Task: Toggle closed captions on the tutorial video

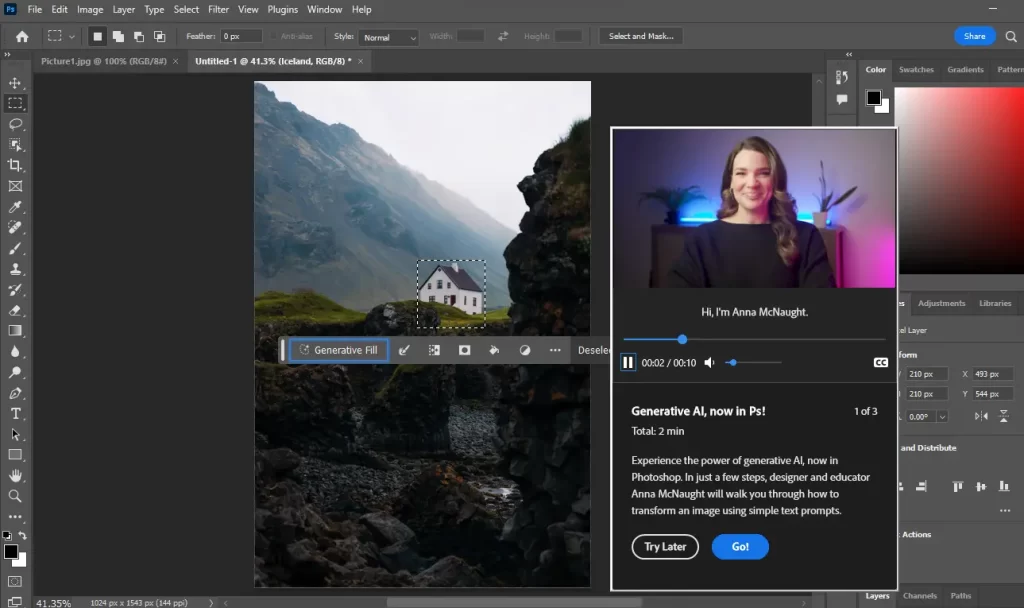Action: (880, 363)
